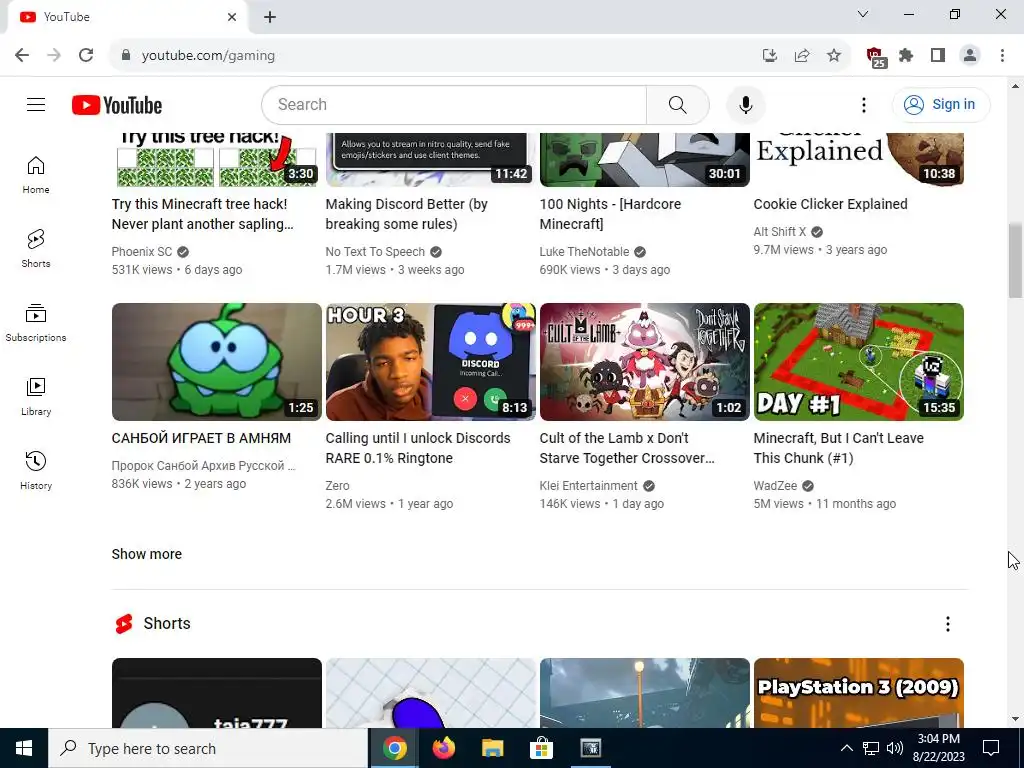Open Chrome profile avatar icon
The height and width of the screenshot is (768, 1024).
tap(970, 56)
